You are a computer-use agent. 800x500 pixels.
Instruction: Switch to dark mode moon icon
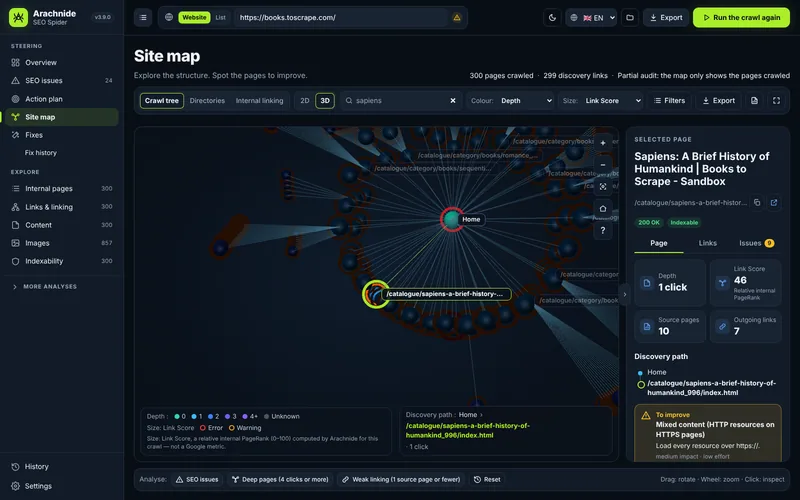[552, 17]
